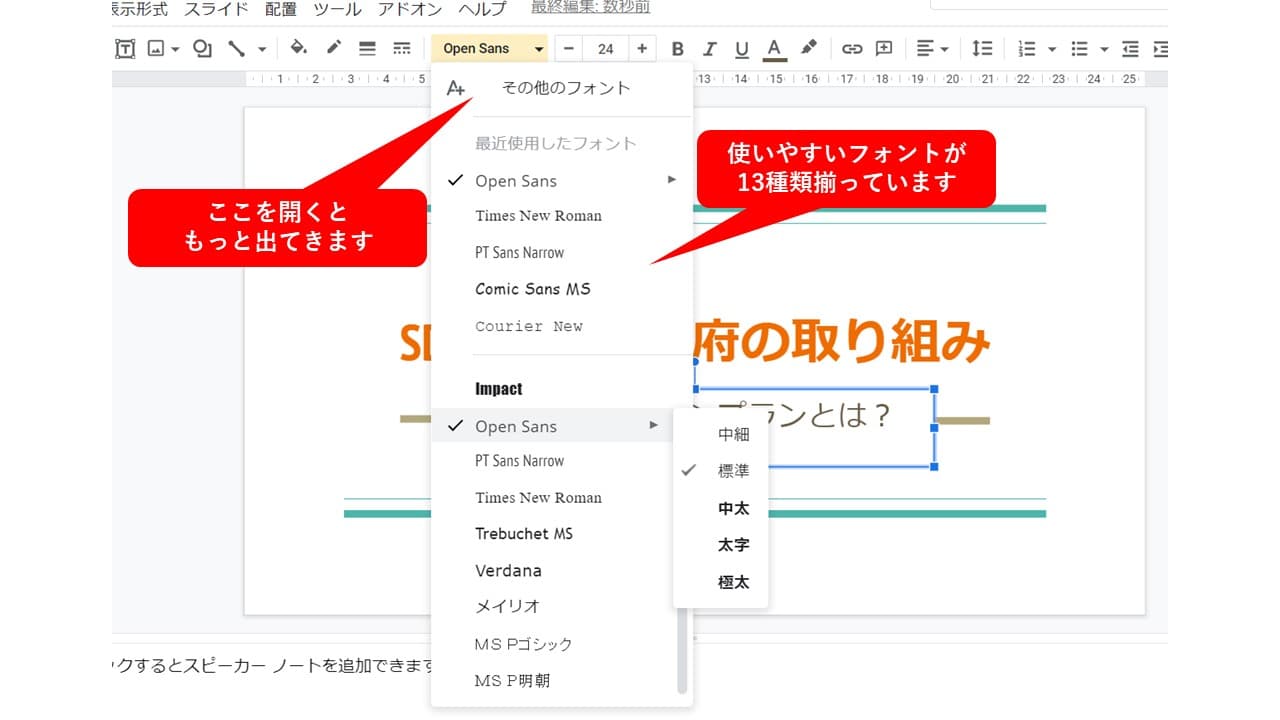Choose 太字 weight in the submenu
Viewport: 1280px width, 720px height.
733,545
